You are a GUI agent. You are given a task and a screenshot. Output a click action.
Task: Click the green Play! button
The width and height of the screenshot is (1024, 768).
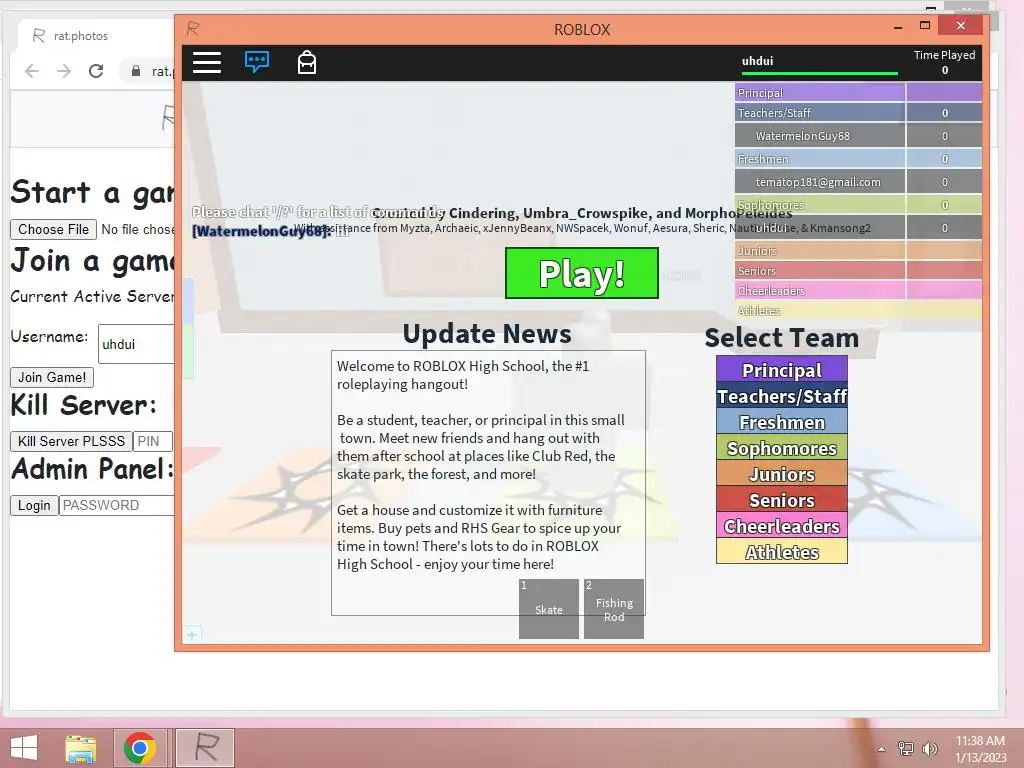point(582,273)
